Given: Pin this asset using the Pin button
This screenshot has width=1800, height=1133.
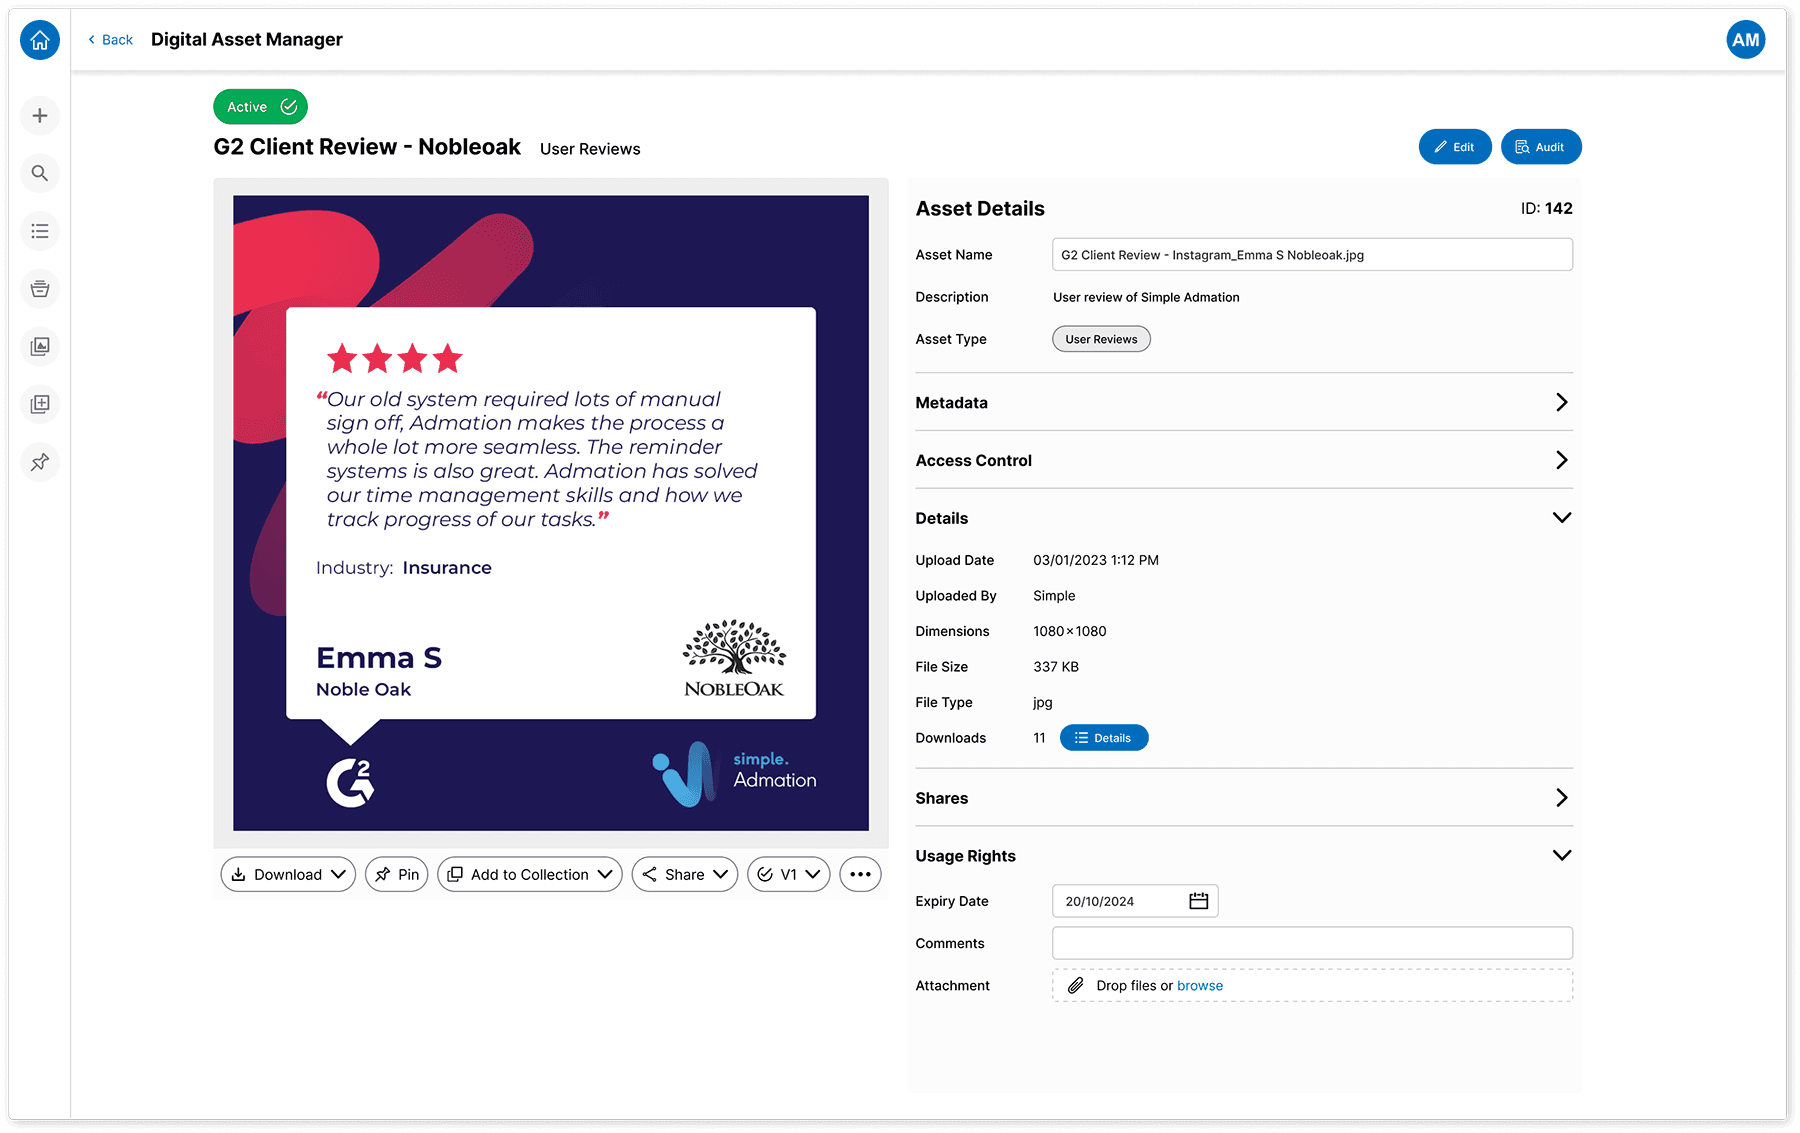Looking at the screenshot, I should (x=396, y=874).
